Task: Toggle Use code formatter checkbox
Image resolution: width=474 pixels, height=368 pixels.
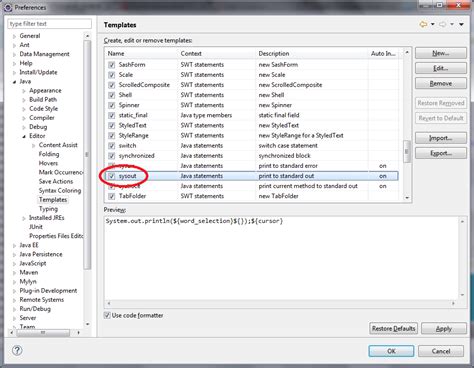Action: coord(107,315)
